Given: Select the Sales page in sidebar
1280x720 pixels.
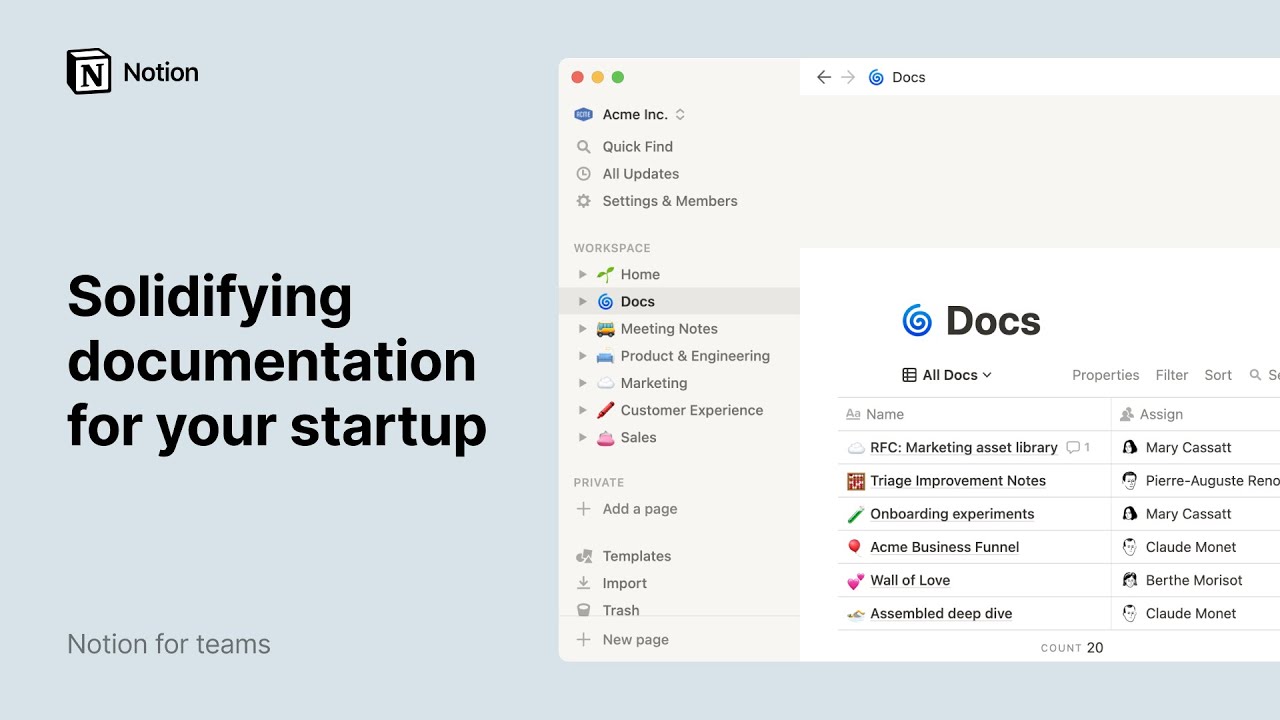Looking at the screenshot, I should point(638,437).
